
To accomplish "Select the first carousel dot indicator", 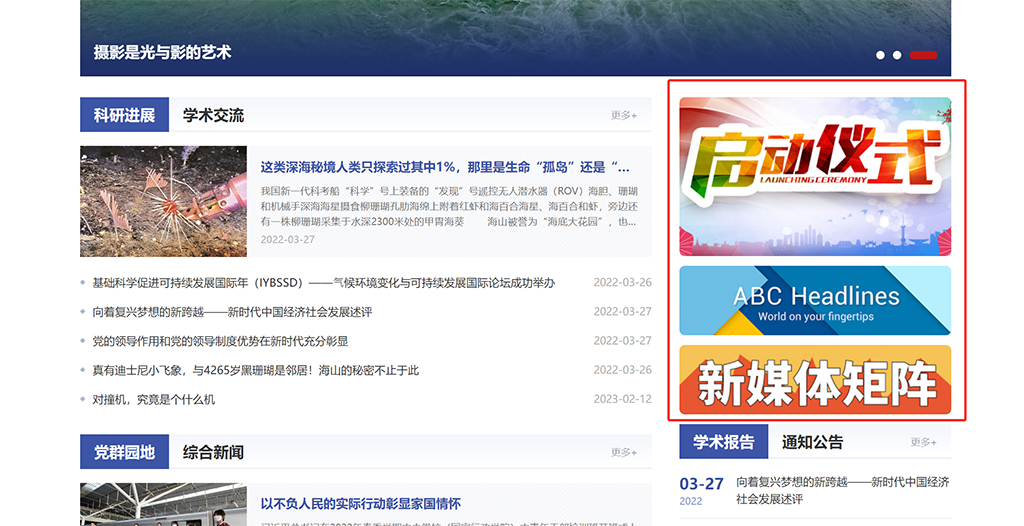I will click(880, 55).
